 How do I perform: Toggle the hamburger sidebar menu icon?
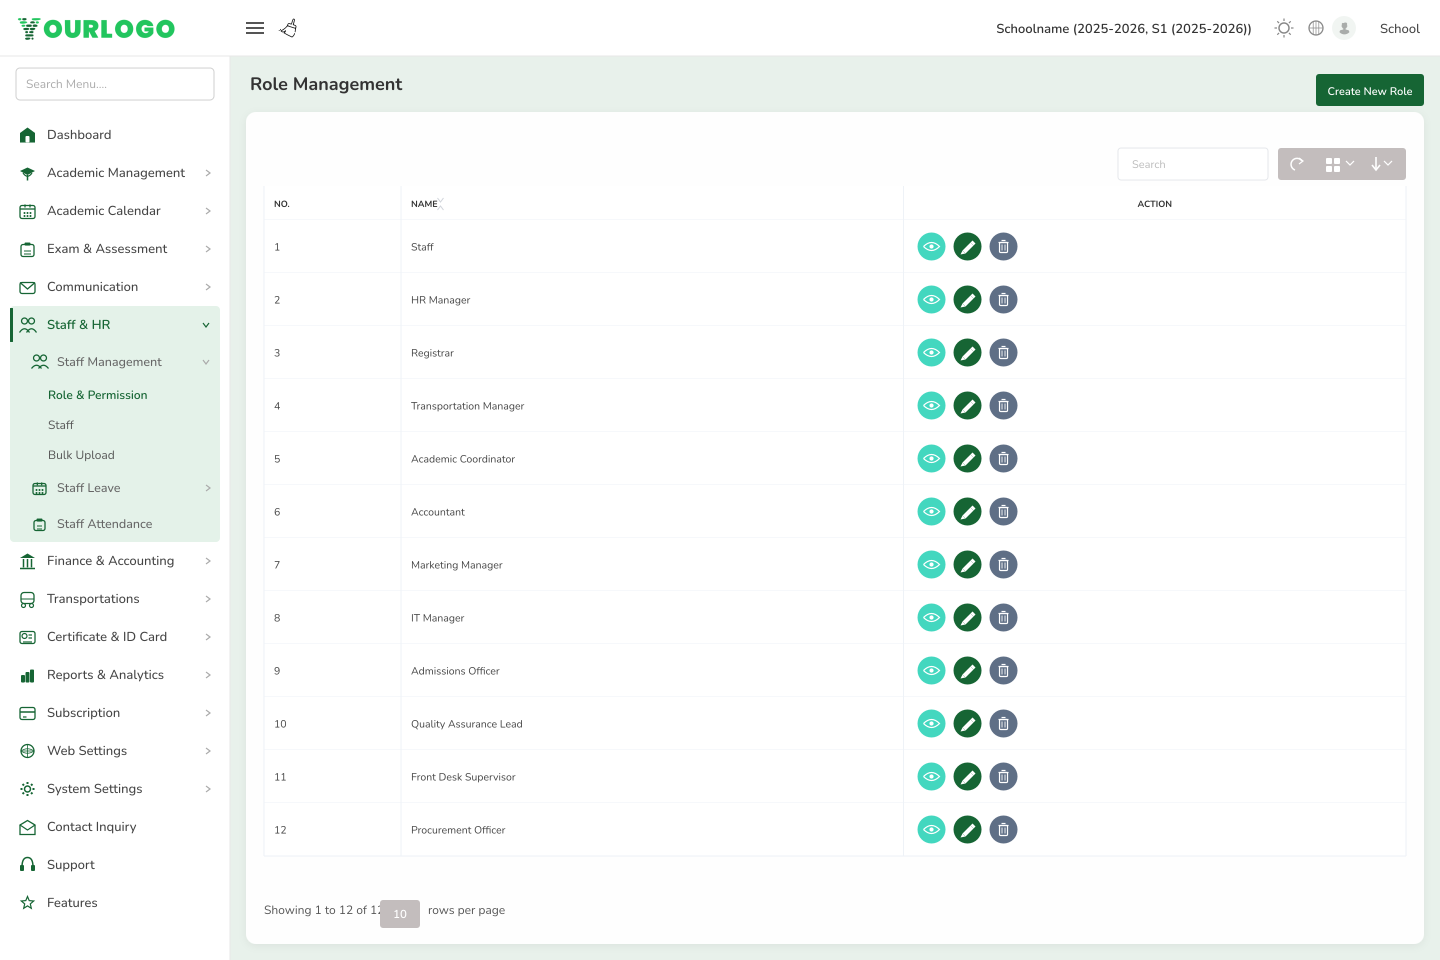[255, 28]
